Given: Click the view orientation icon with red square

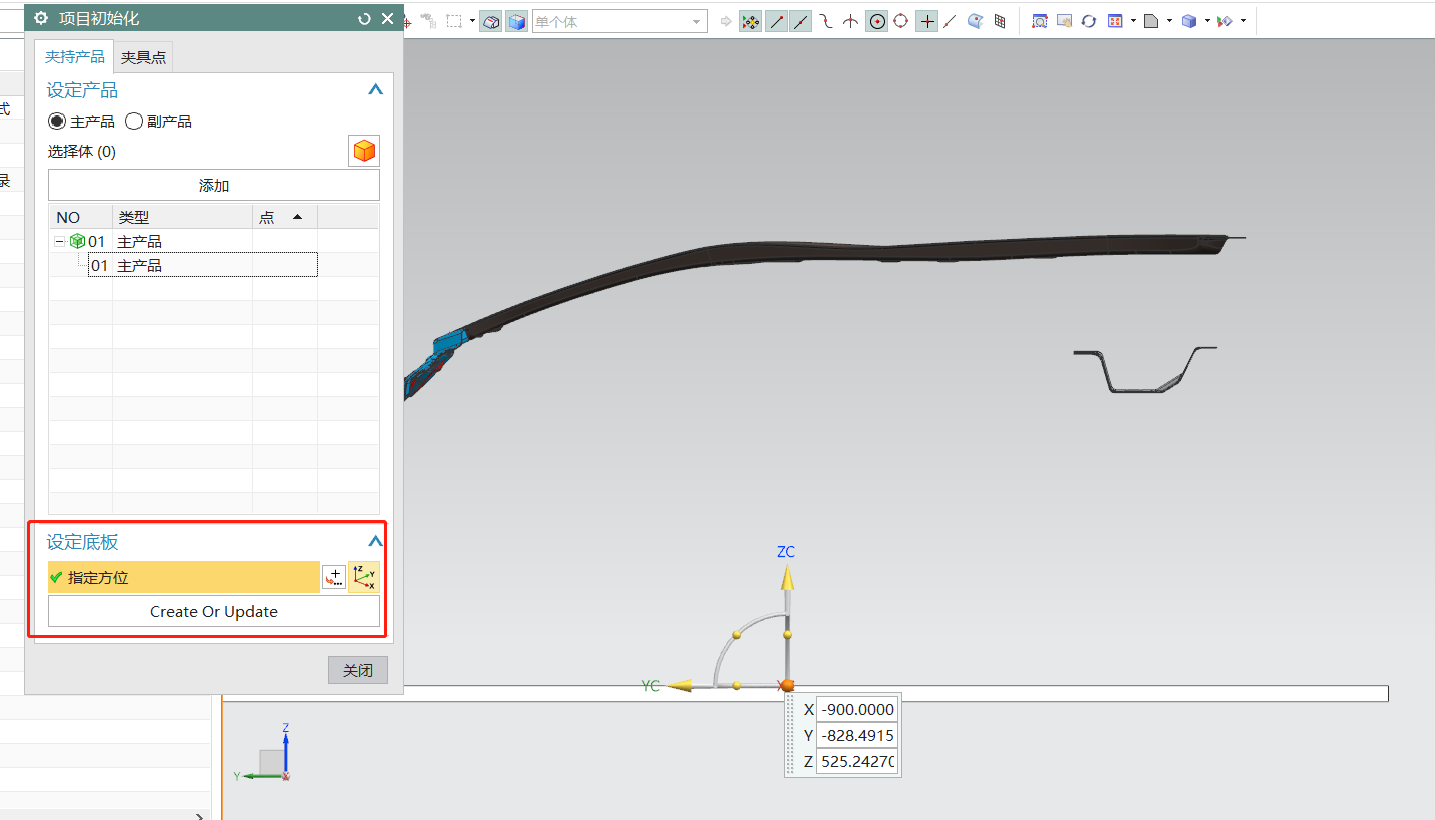Looking at the screenshot, I should coord(1115,21).
